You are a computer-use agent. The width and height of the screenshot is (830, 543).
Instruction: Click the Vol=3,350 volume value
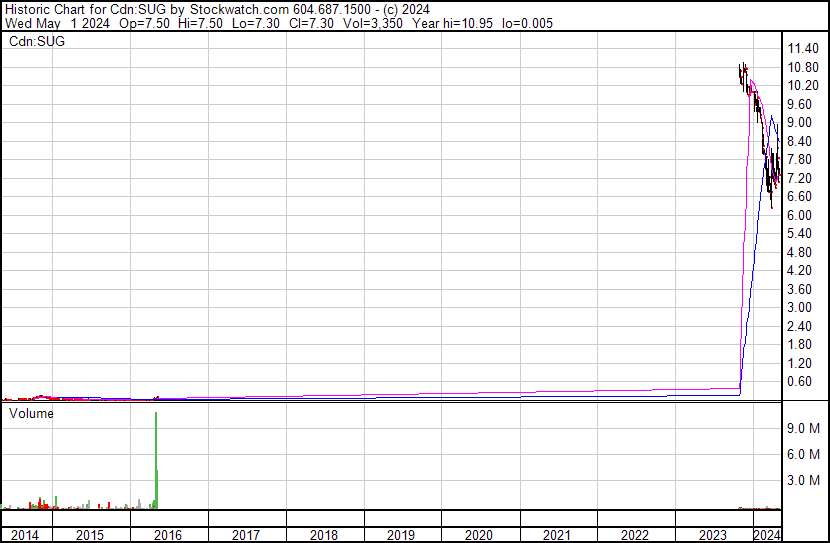[373, 23]
